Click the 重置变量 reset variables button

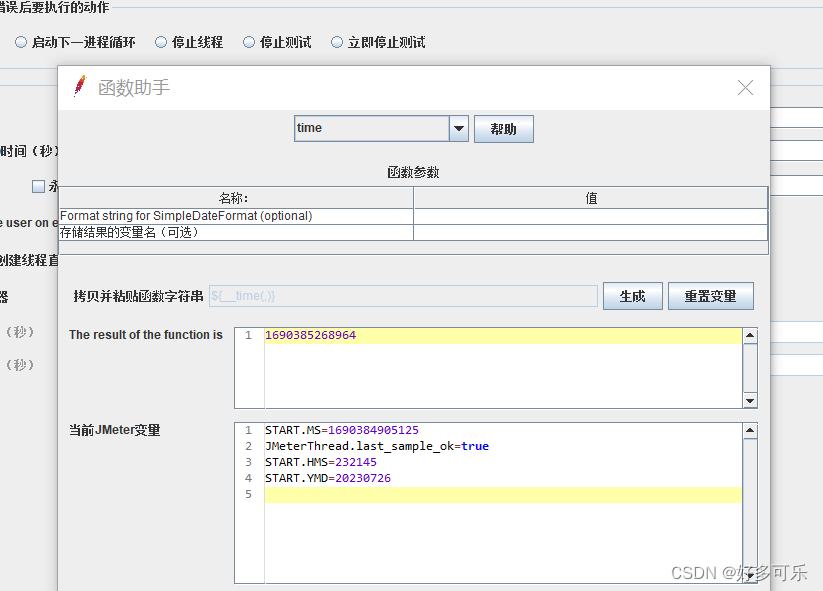[711, 296]
